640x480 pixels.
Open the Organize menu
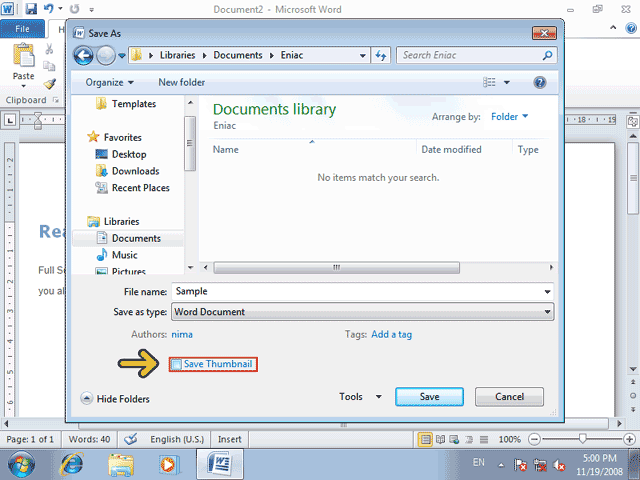point(109,82)
